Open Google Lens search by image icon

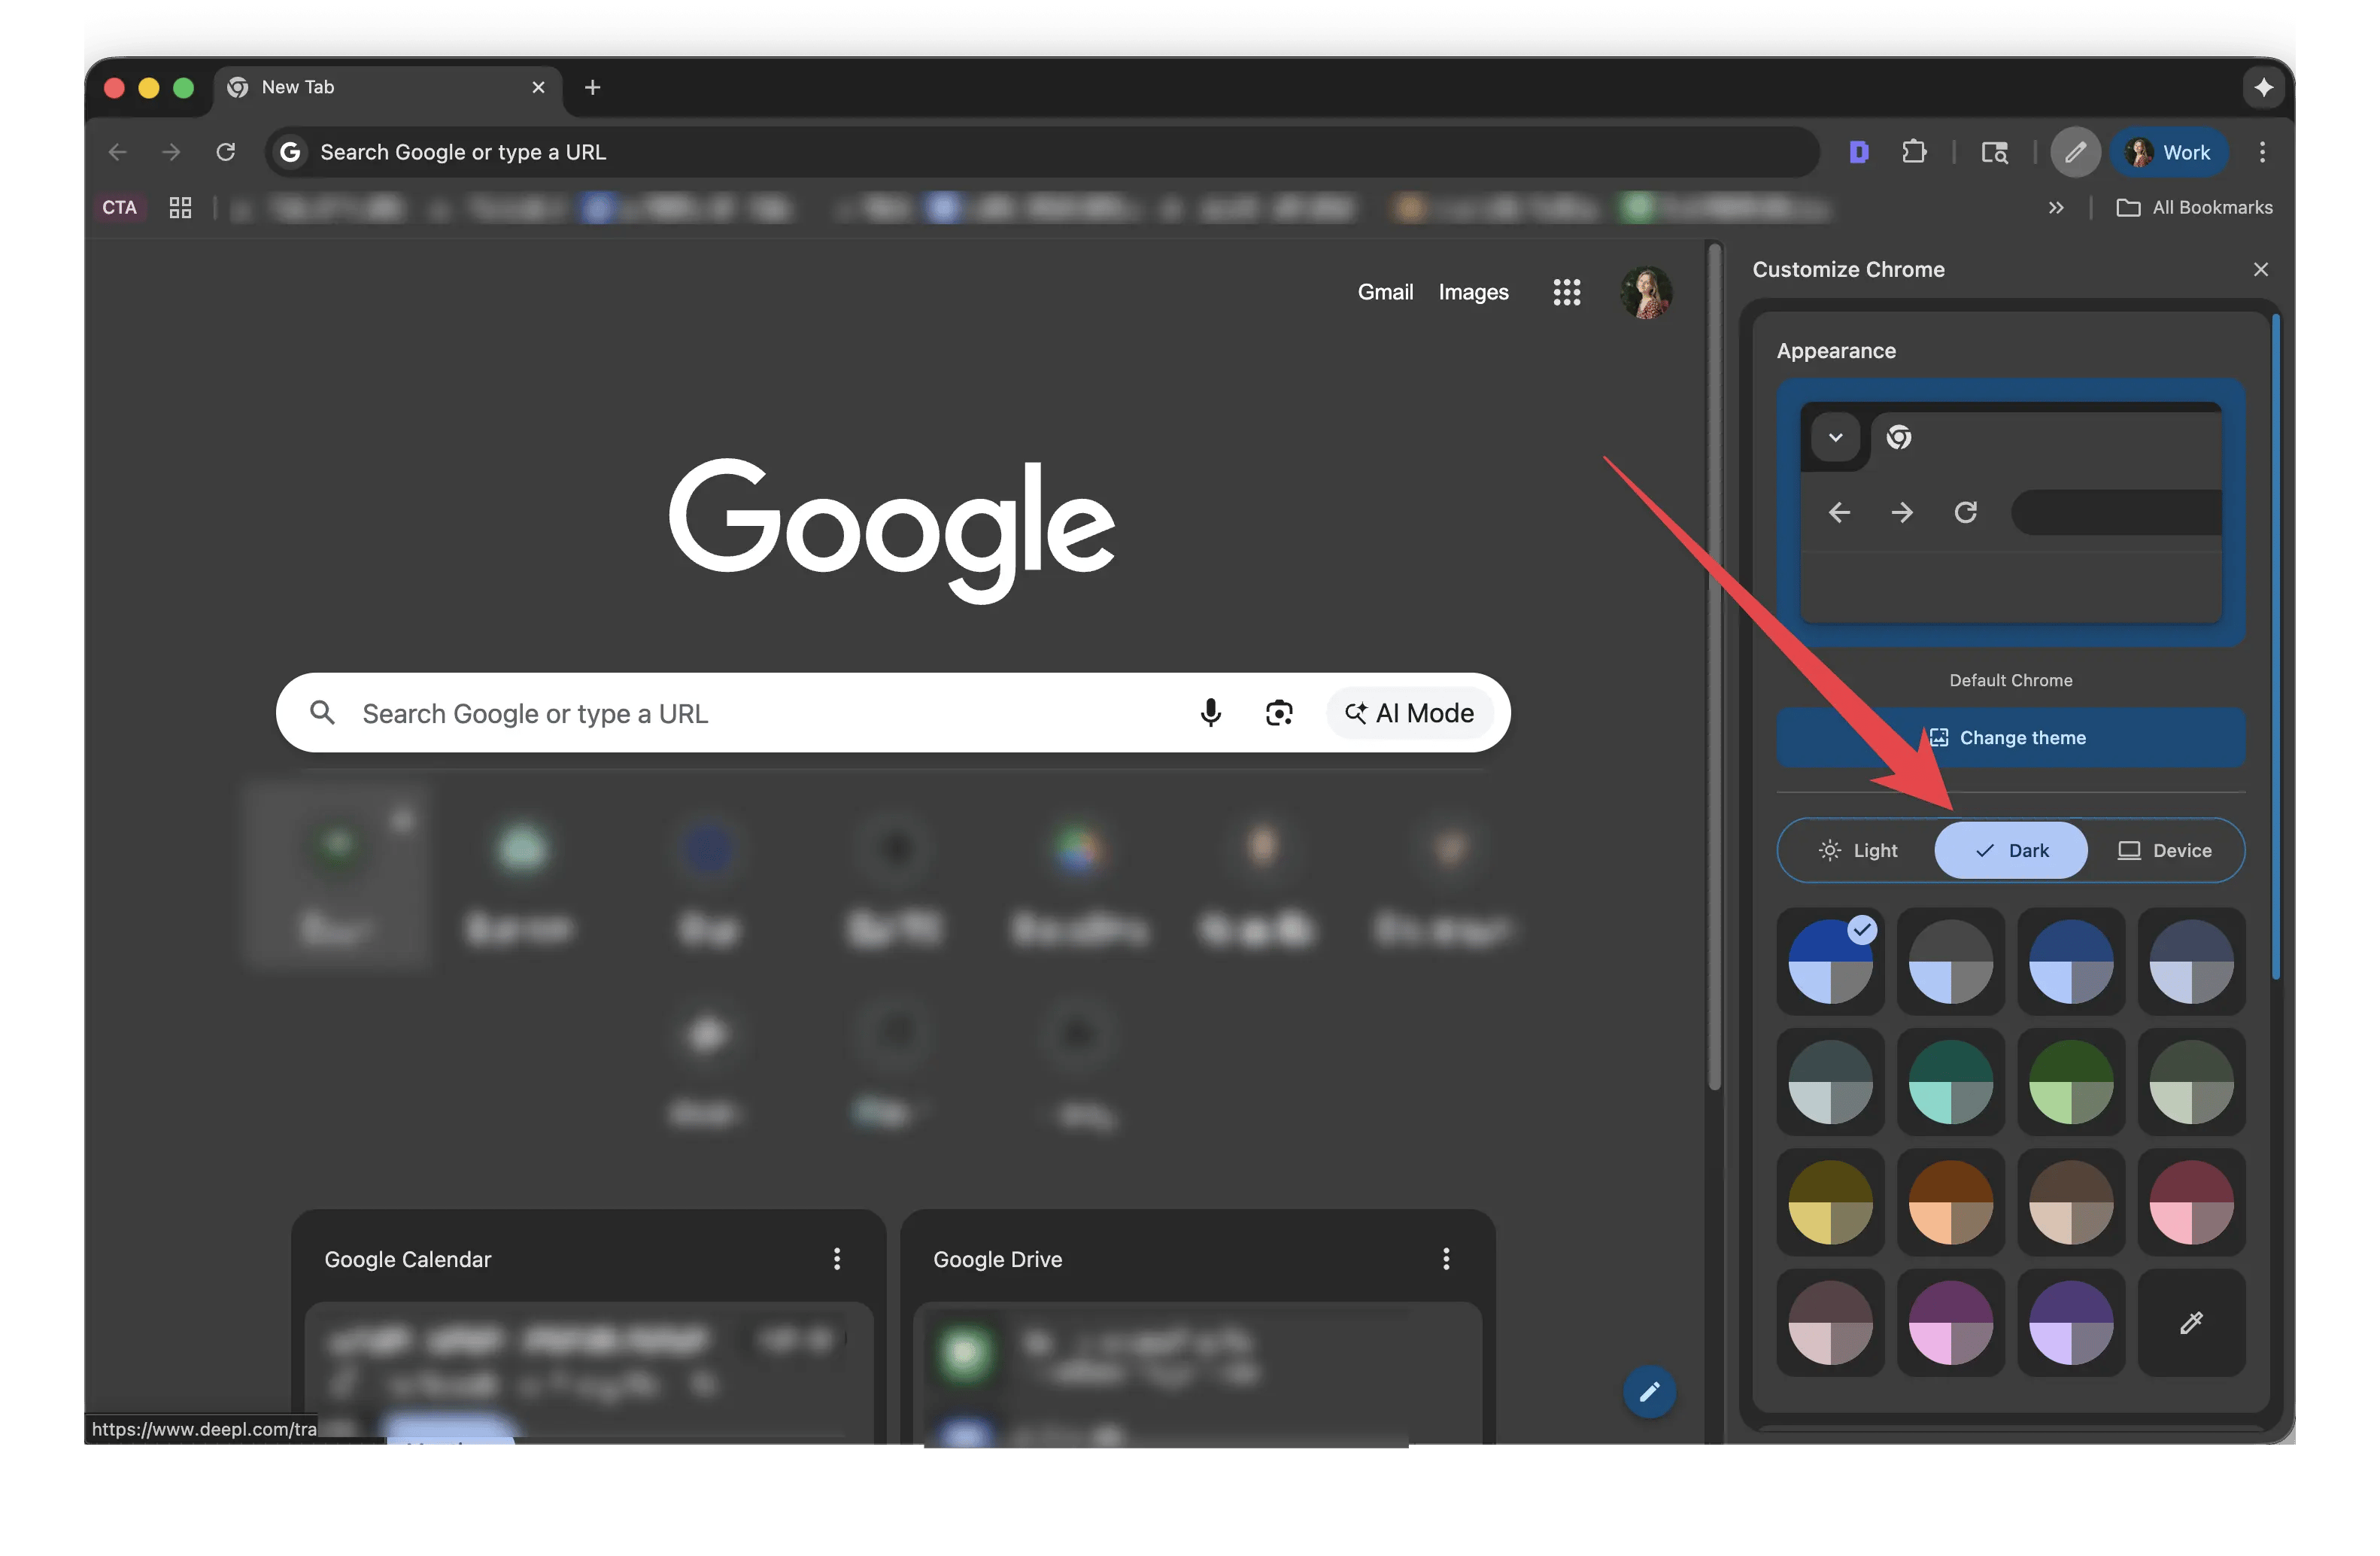(x=1280, y=713)
